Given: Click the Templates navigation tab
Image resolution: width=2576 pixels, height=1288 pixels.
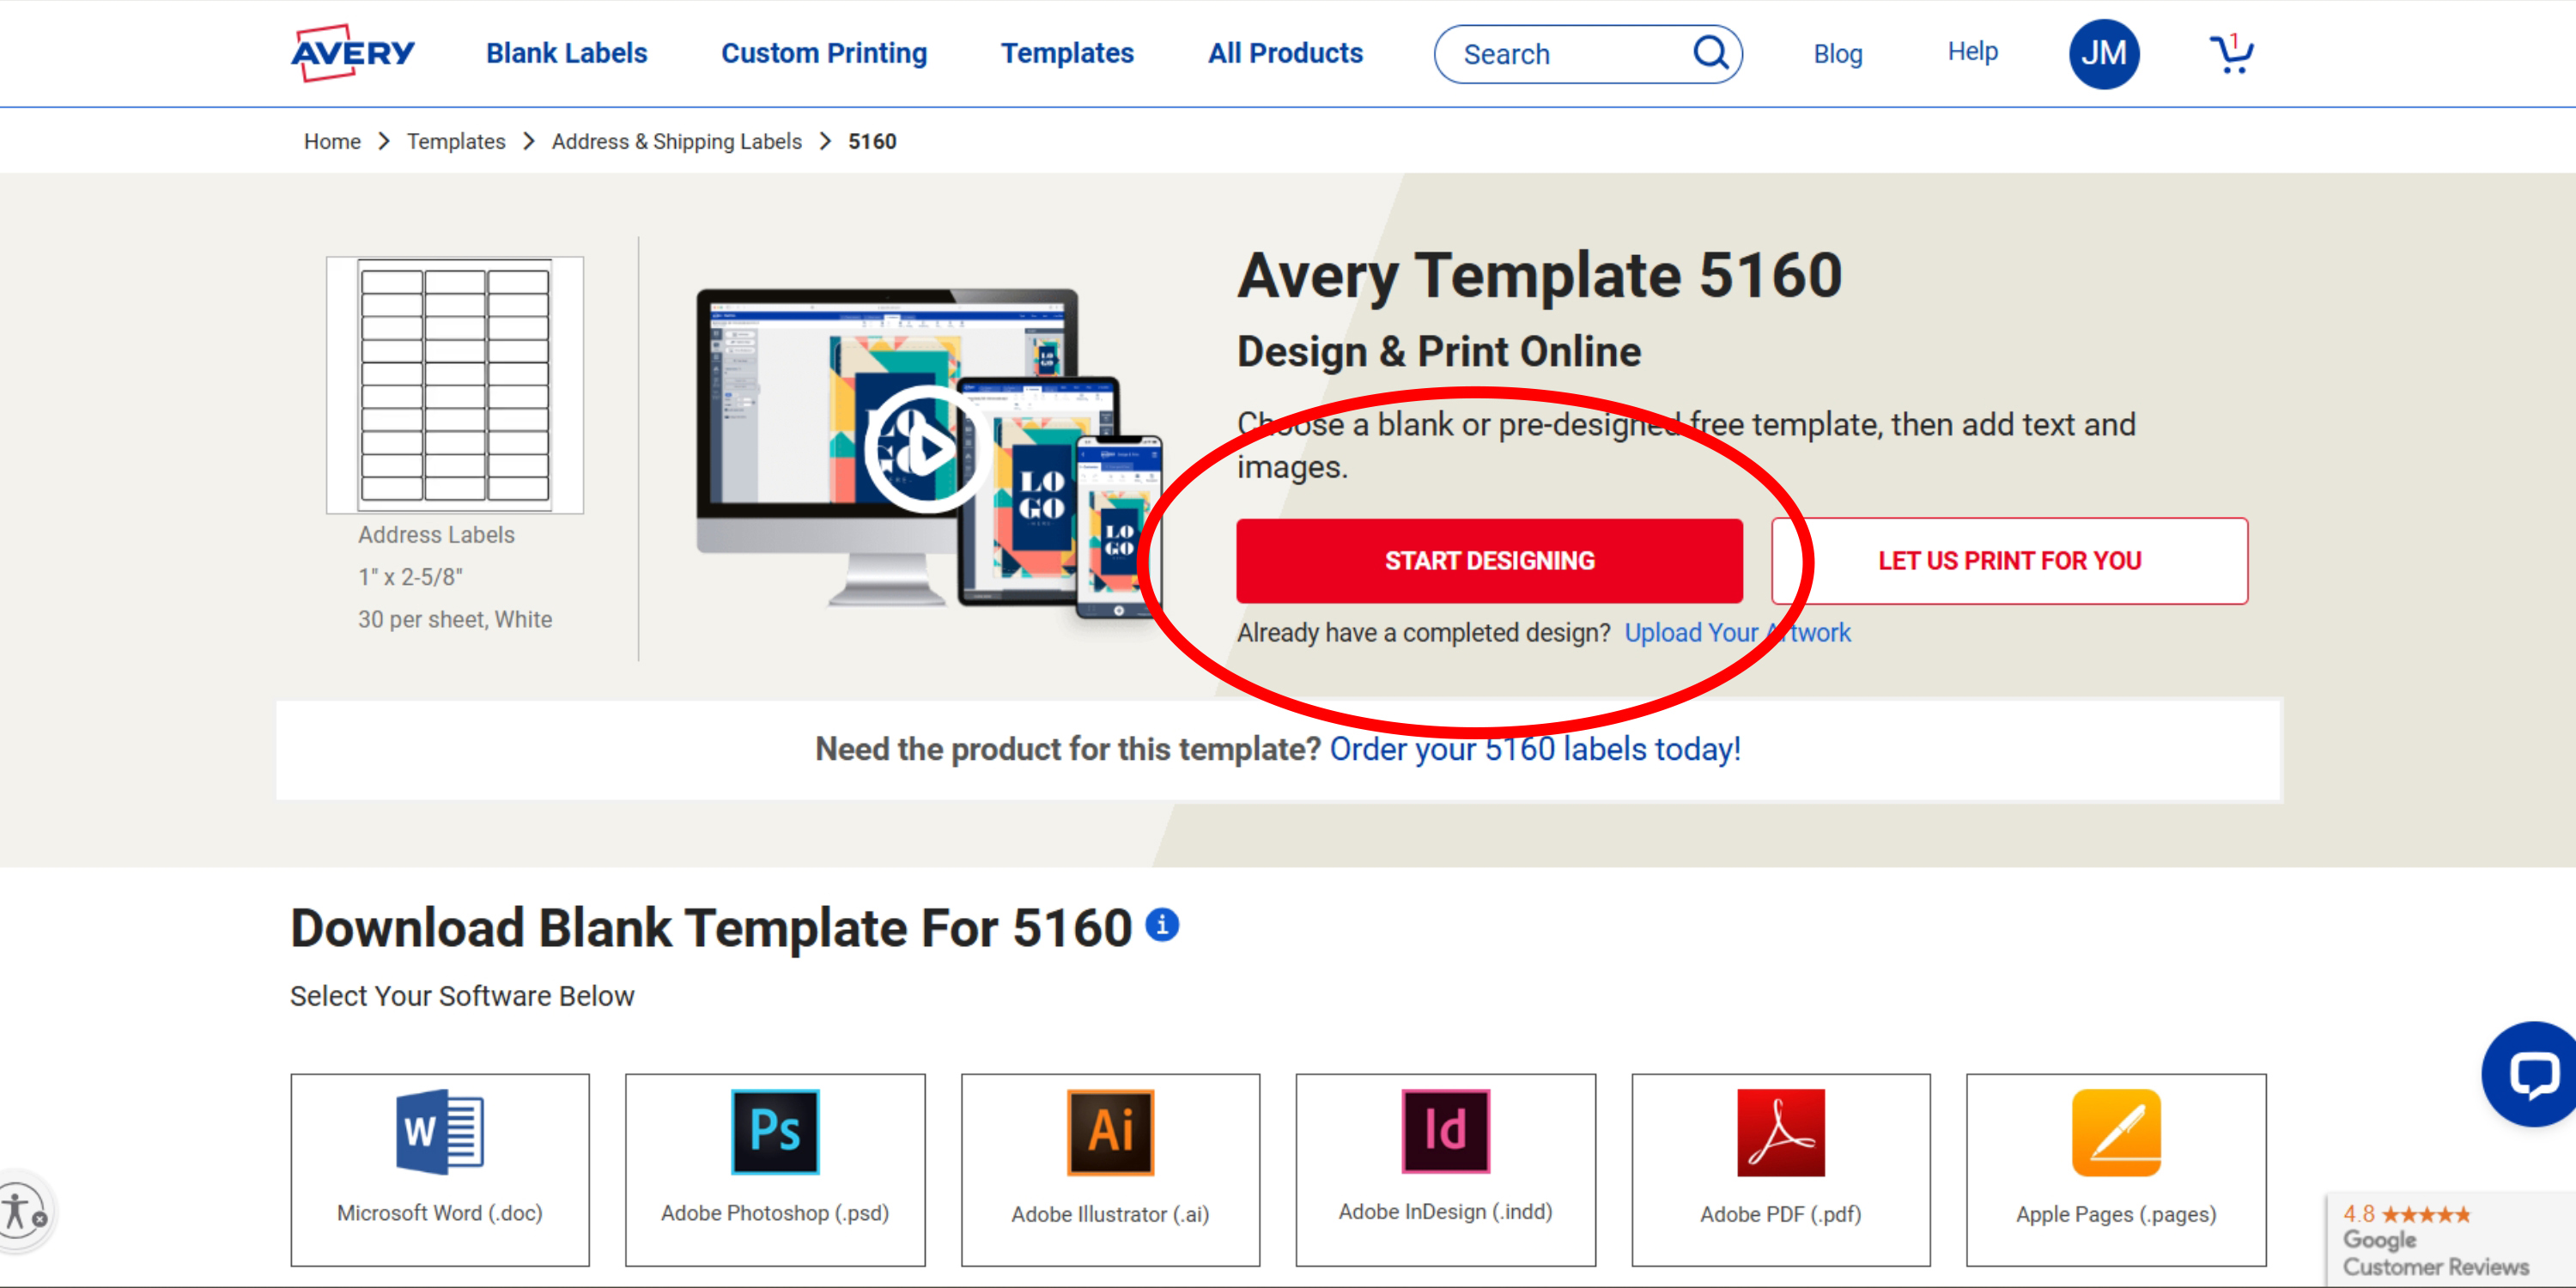Looking at the screenshot, I should (1066, 54).
